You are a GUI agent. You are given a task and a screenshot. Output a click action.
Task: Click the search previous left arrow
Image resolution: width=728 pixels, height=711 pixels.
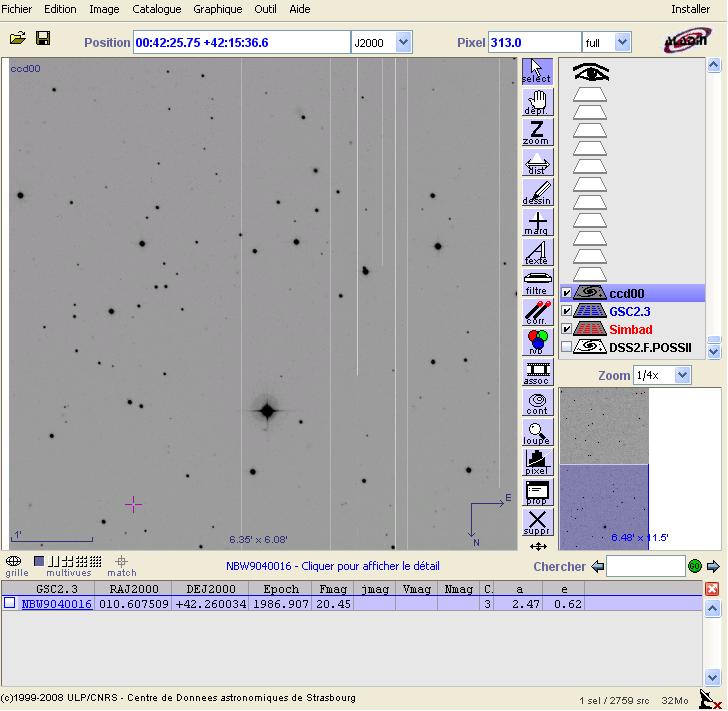coord(598,567)
